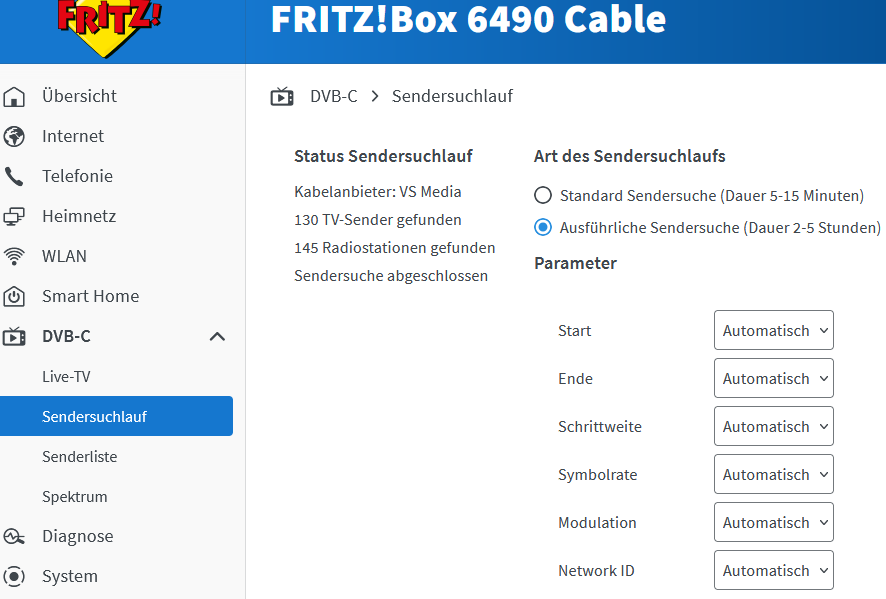886x599 pixels.
Task: Open Diagnose via the gear icon
Action: [x=15, y=536]
